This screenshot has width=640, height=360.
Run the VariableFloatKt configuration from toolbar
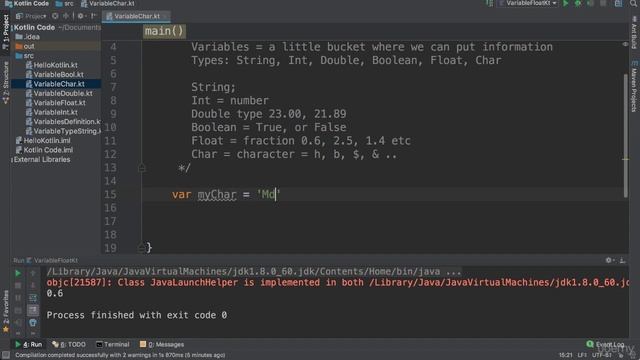[566, 4]
